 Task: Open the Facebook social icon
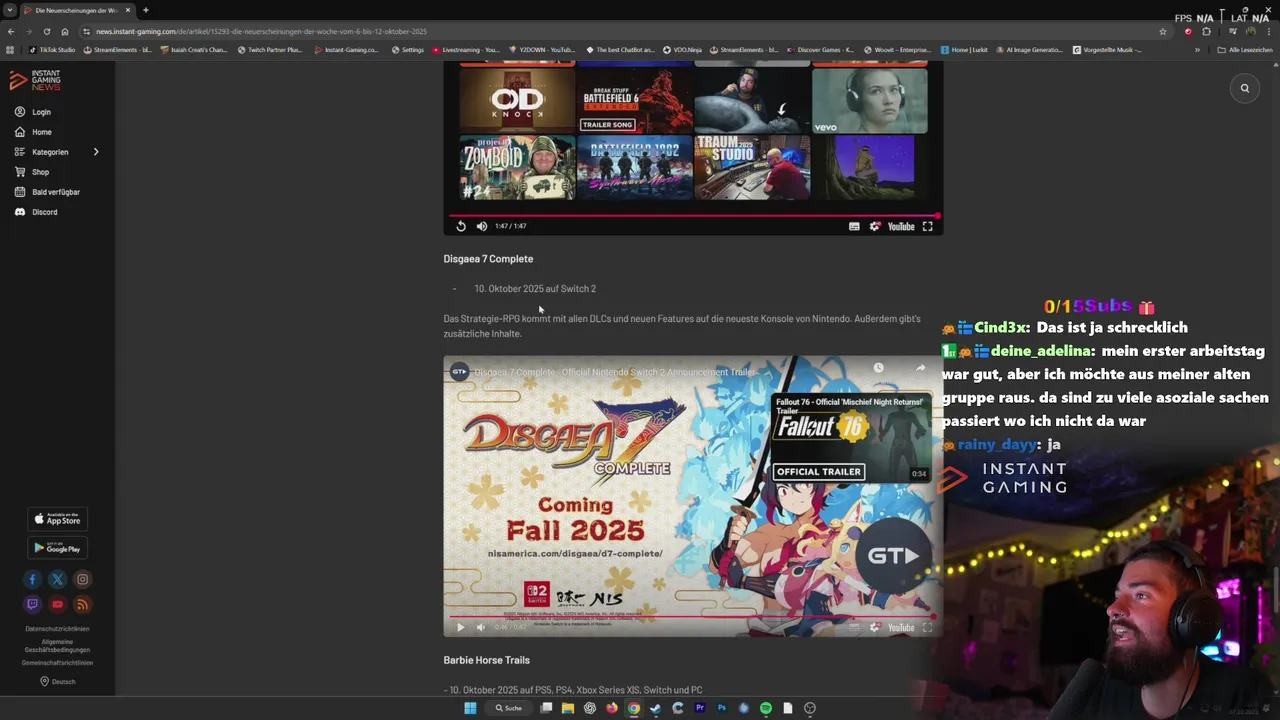32,579
